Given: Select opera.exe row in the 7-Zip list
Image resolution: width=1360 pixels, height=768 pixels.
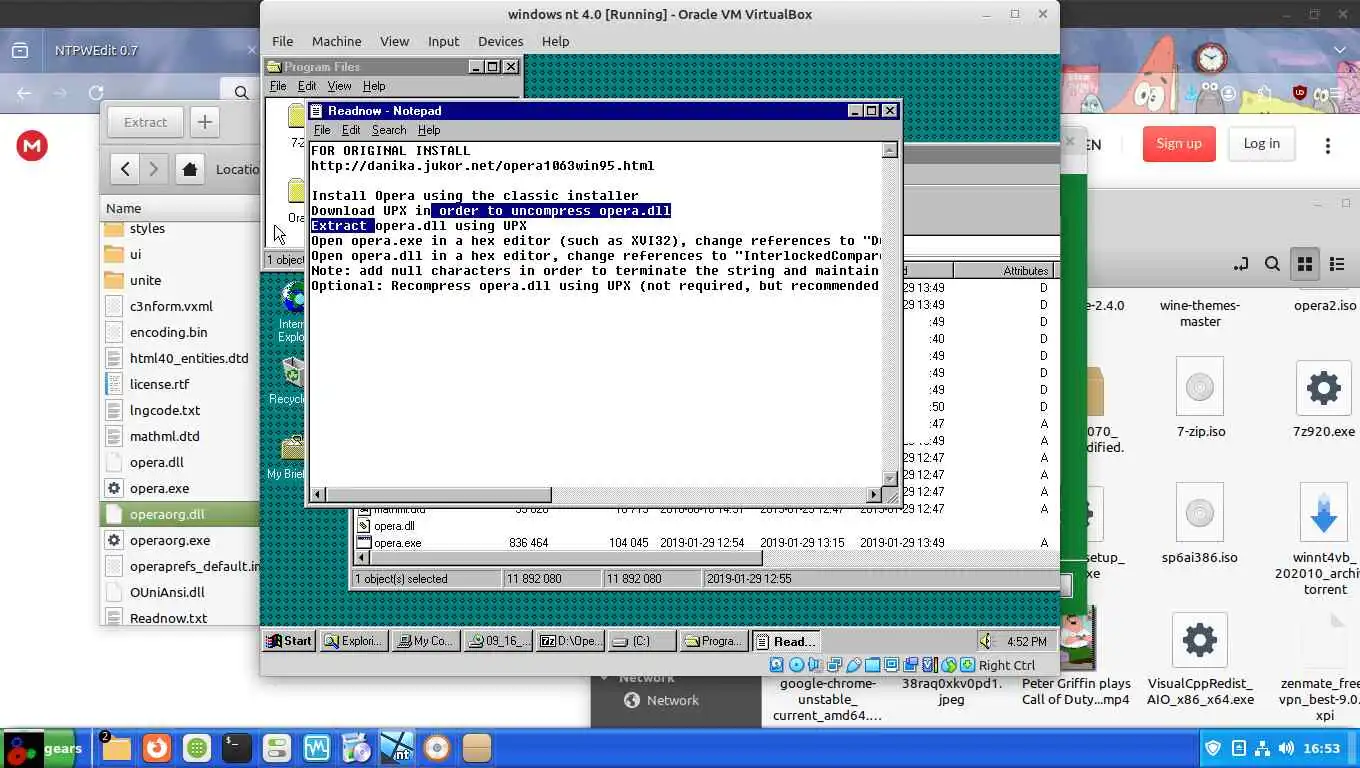Looking at the screenshot, I should (705, 543).
